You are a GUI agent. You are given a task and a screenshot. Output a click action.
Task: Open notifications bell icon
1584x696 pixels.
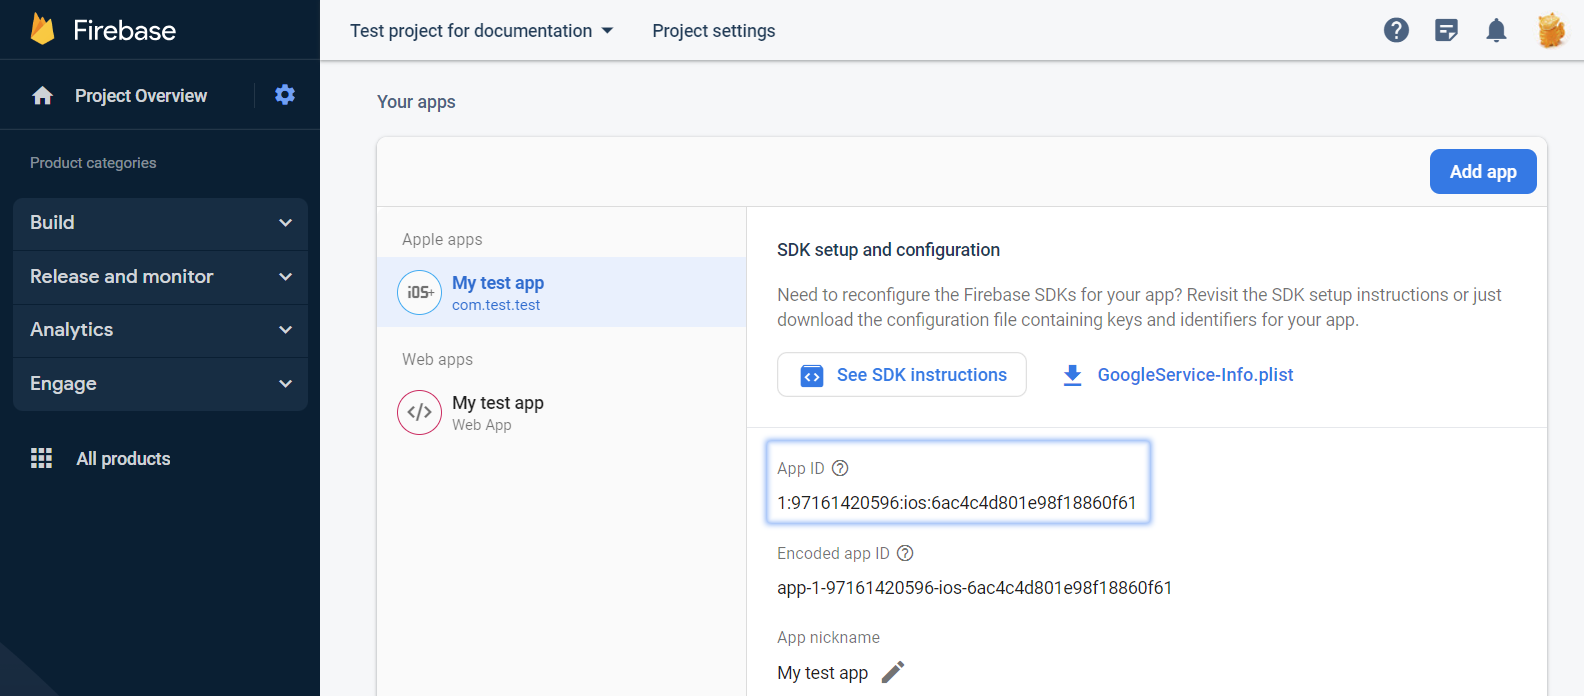coord(1496,30)
